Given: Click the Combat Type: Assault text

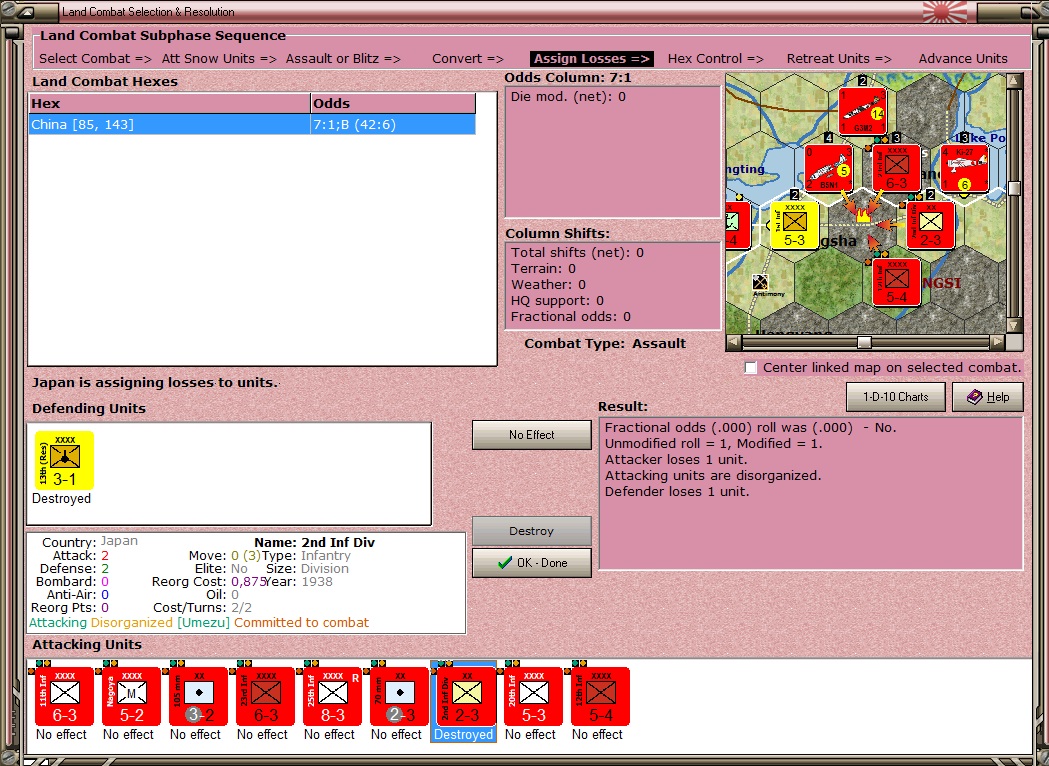Looking at the screenshot, I should click(605, 344).
